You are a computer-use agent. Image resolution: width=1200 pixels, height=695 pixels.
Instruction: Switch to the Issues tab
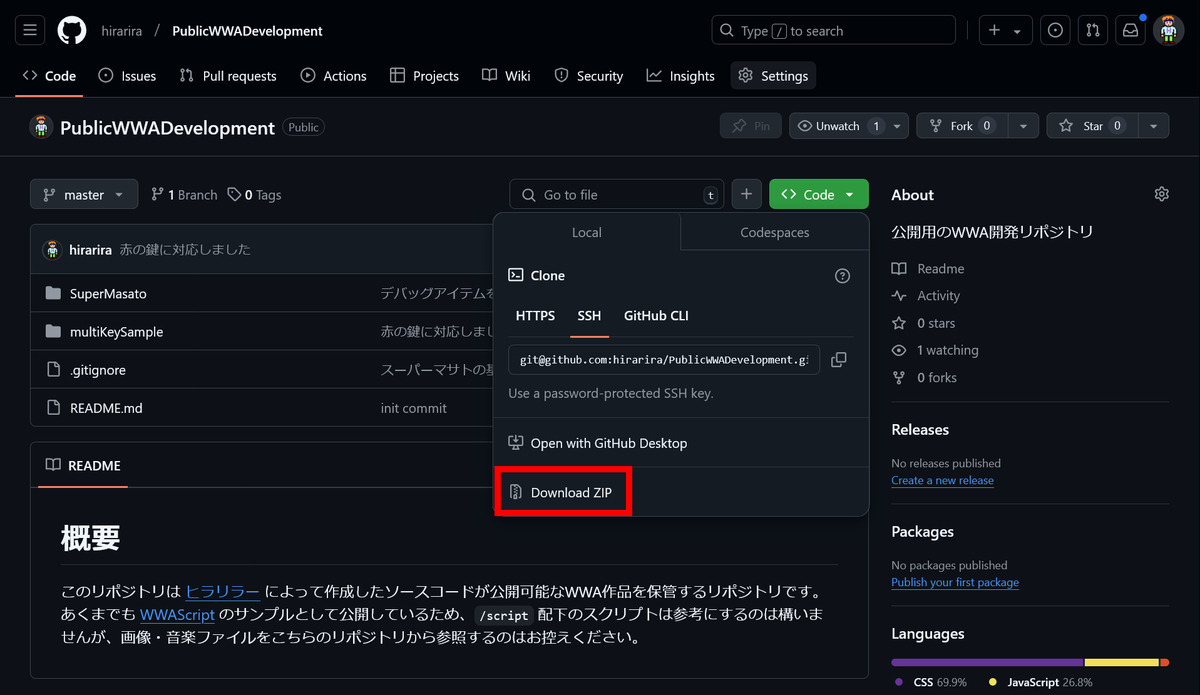(x=127, y=76)
